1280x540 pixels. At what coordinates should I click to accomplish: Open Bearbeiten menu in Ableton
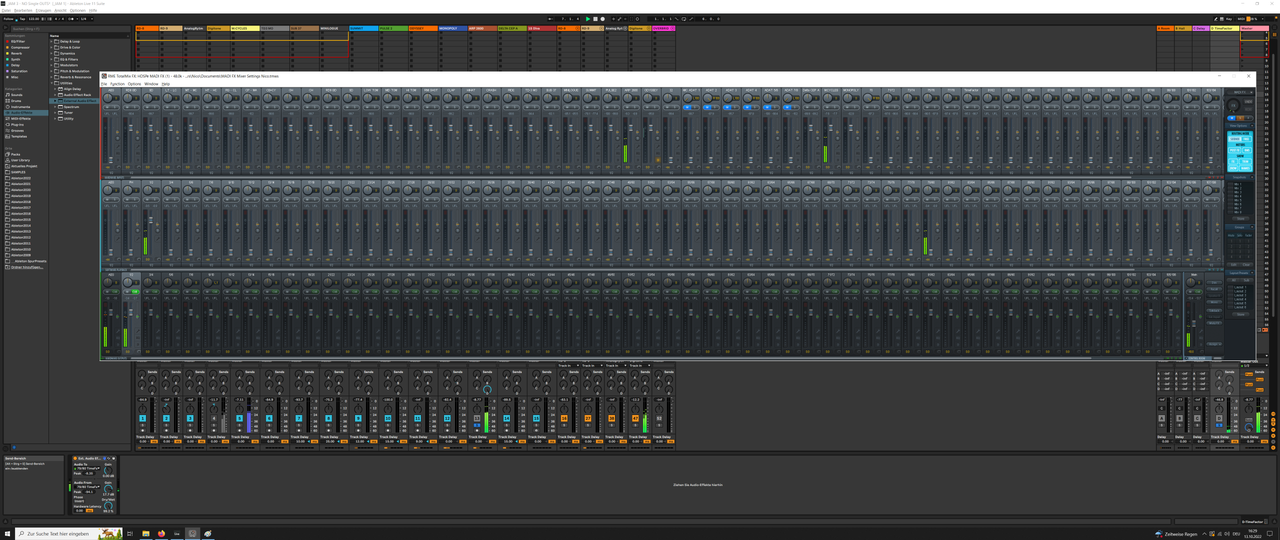[x=23, y=10]
